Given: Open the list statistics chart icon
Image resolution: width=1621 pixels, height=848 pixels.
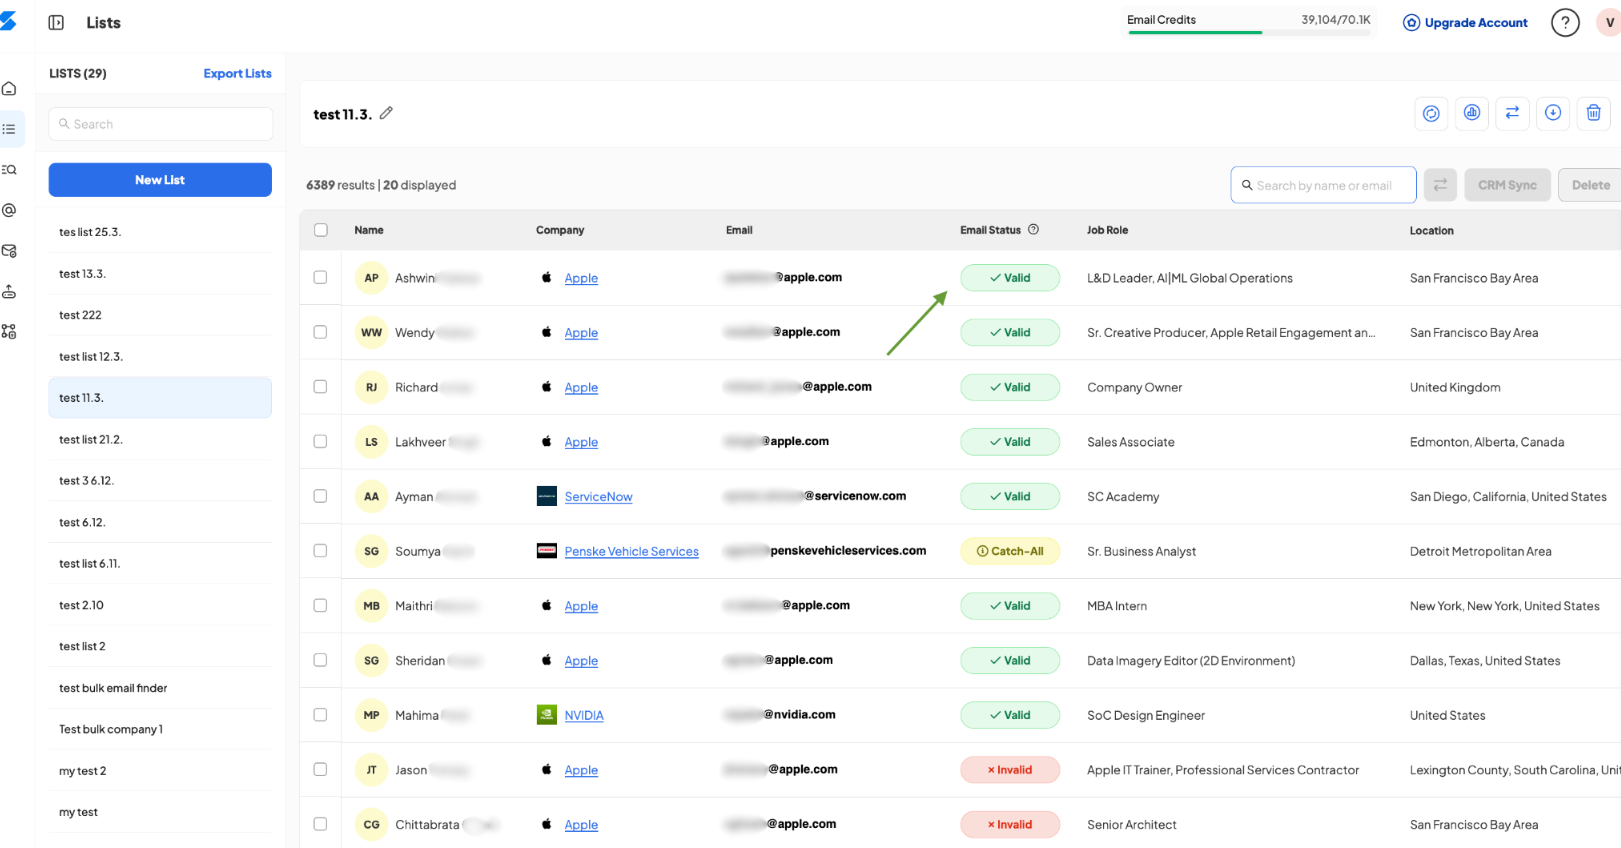Looking at the screenshot, I should pyautogui.click(x=1472, y=113).
